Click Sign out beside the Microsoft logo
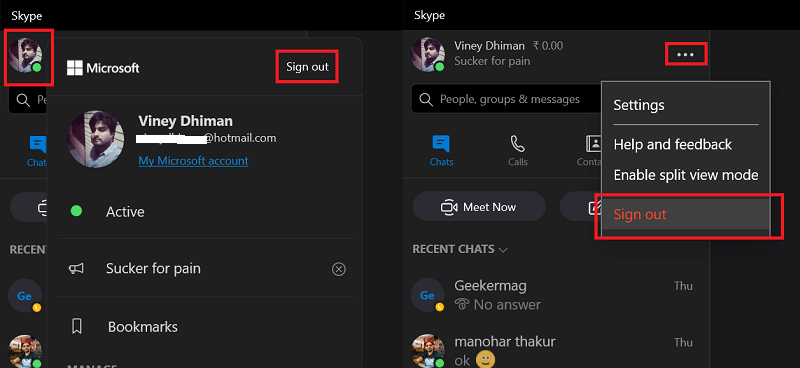 [307, 67]
